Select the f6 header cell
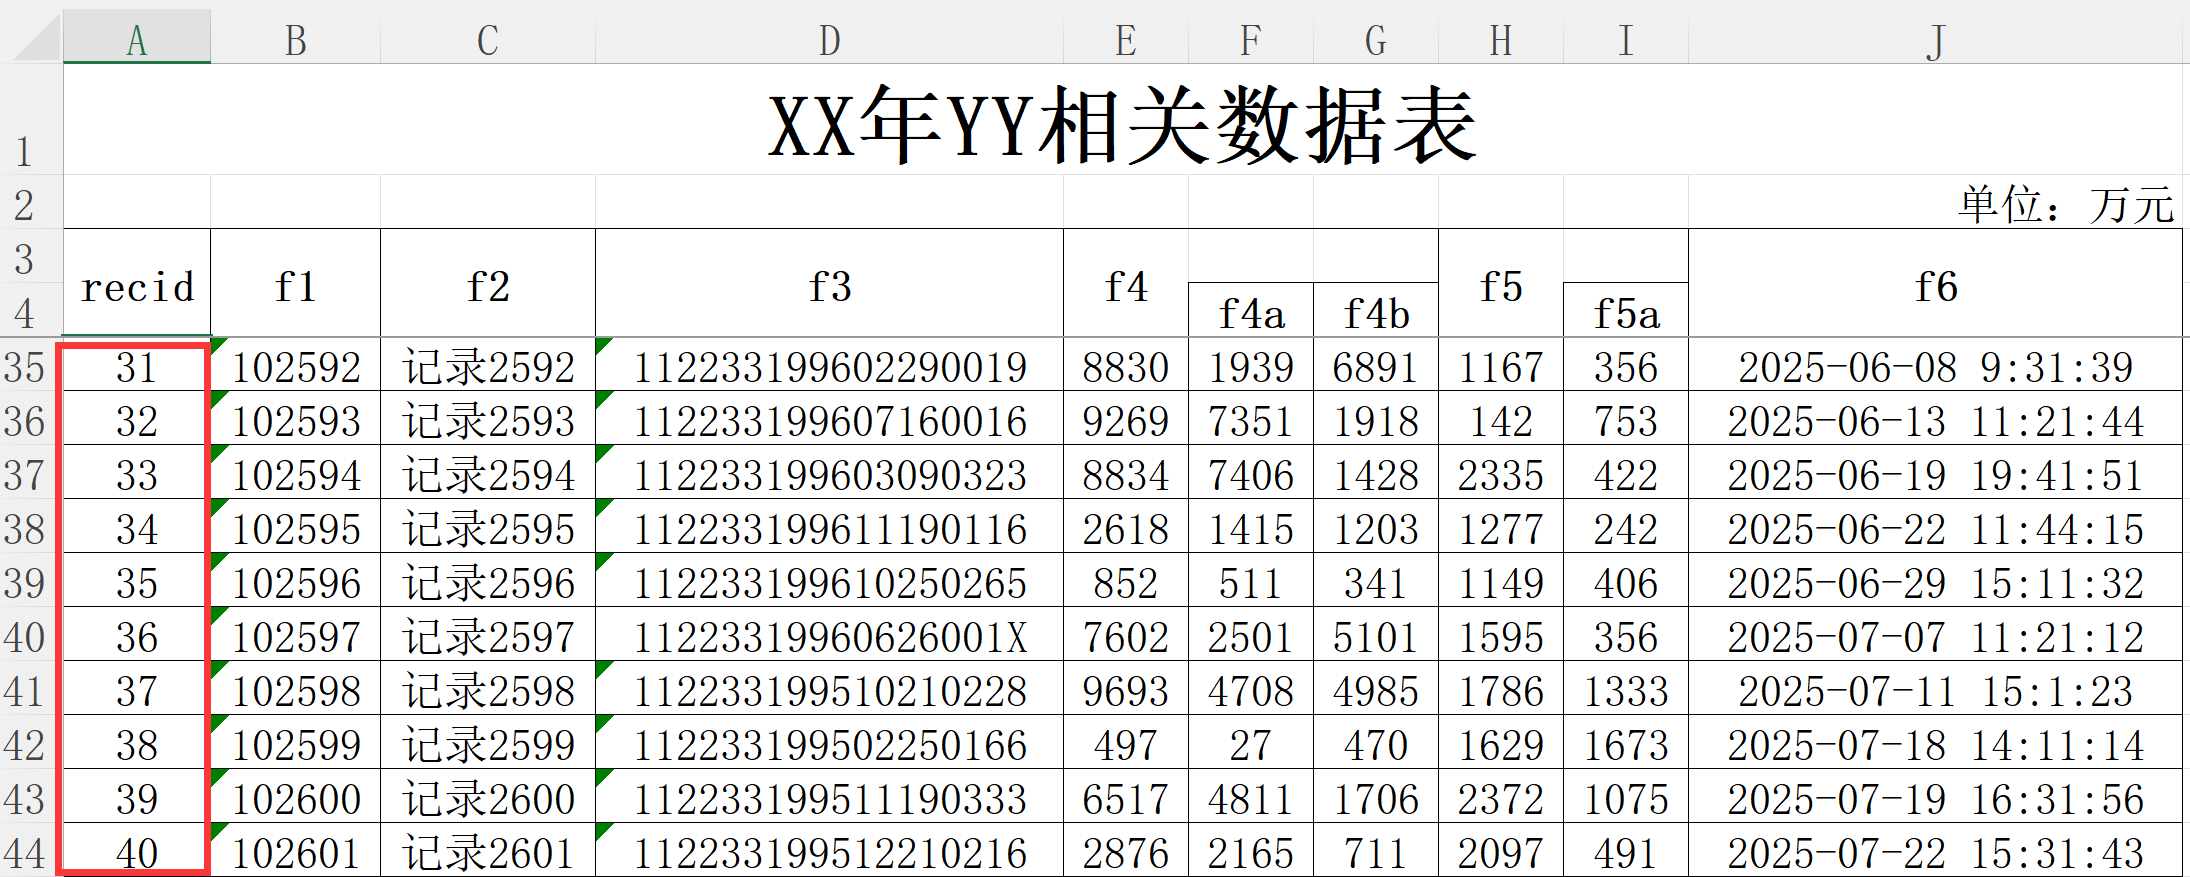The width and height of the screenshot is (2190, 877). click(x=1935, y=287)
